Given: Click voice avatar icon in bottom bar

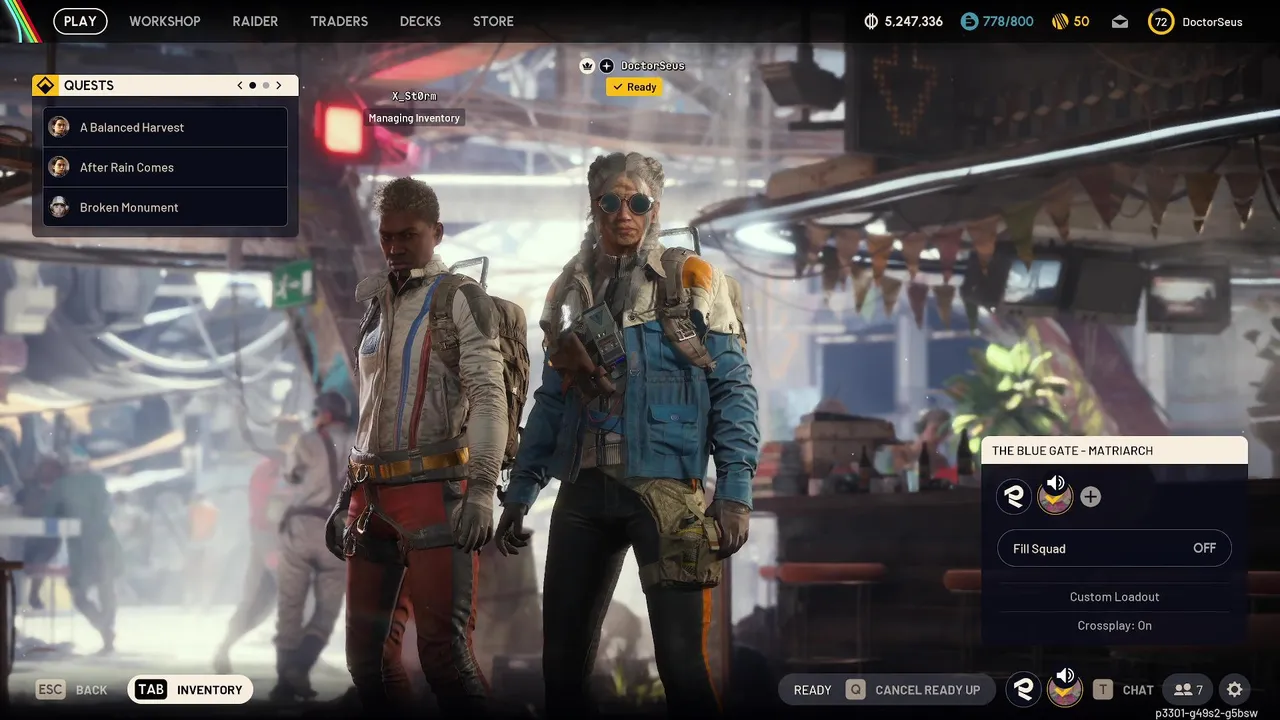Looking at the screenshot, I should [x=1064, y=688].
